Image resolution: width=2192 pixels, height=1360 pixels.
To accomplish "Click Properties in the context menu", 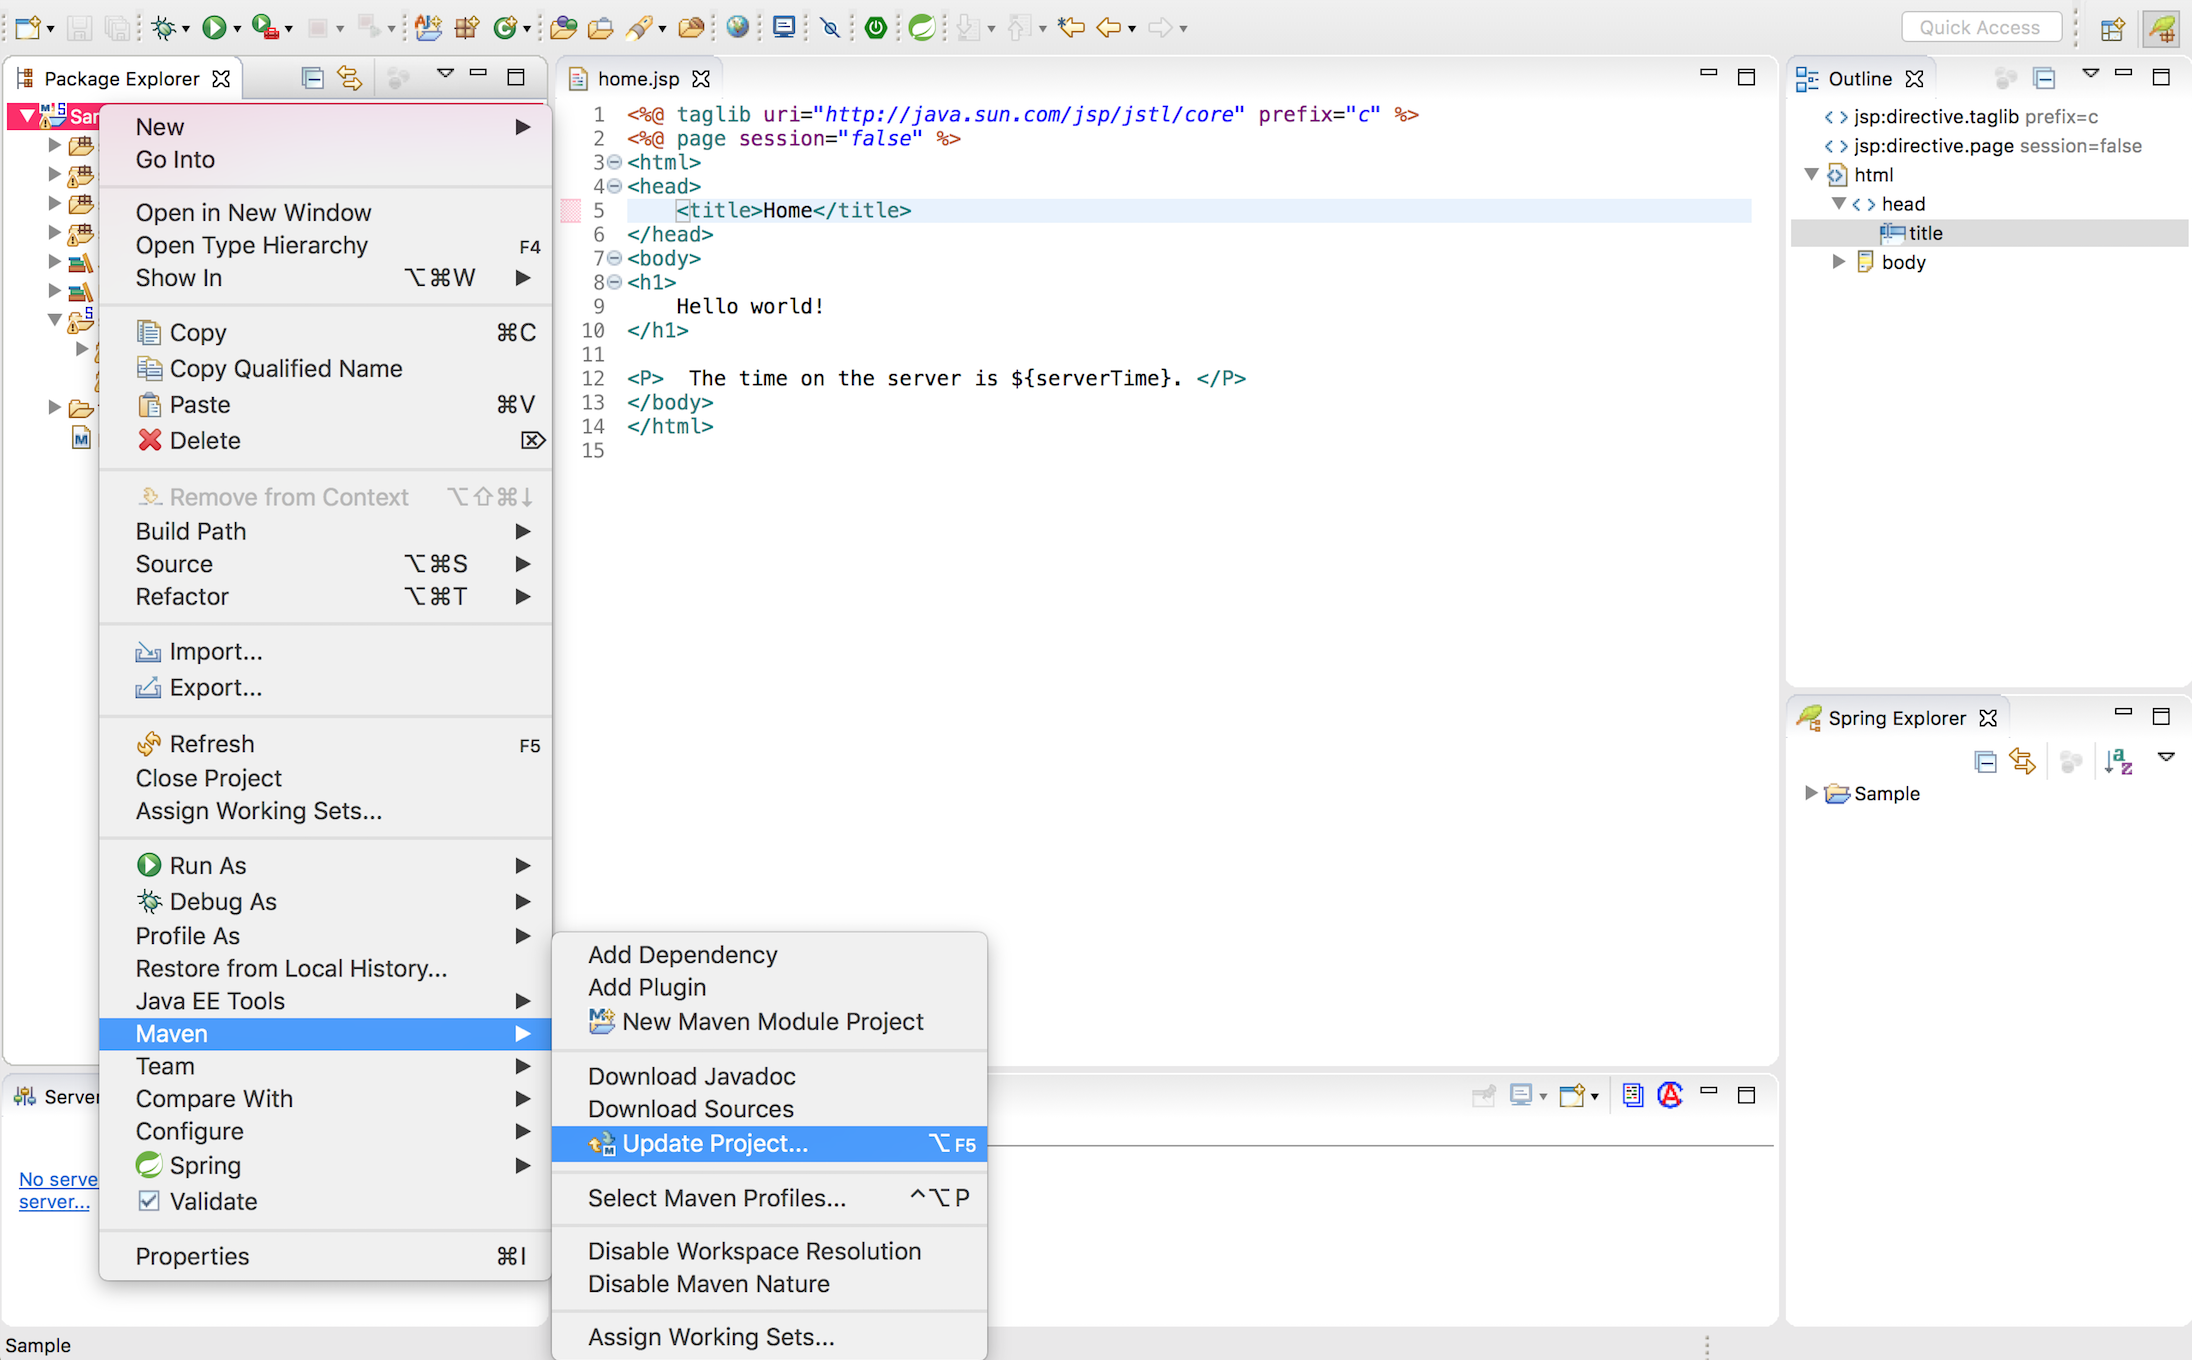I will pos(192,1256).
